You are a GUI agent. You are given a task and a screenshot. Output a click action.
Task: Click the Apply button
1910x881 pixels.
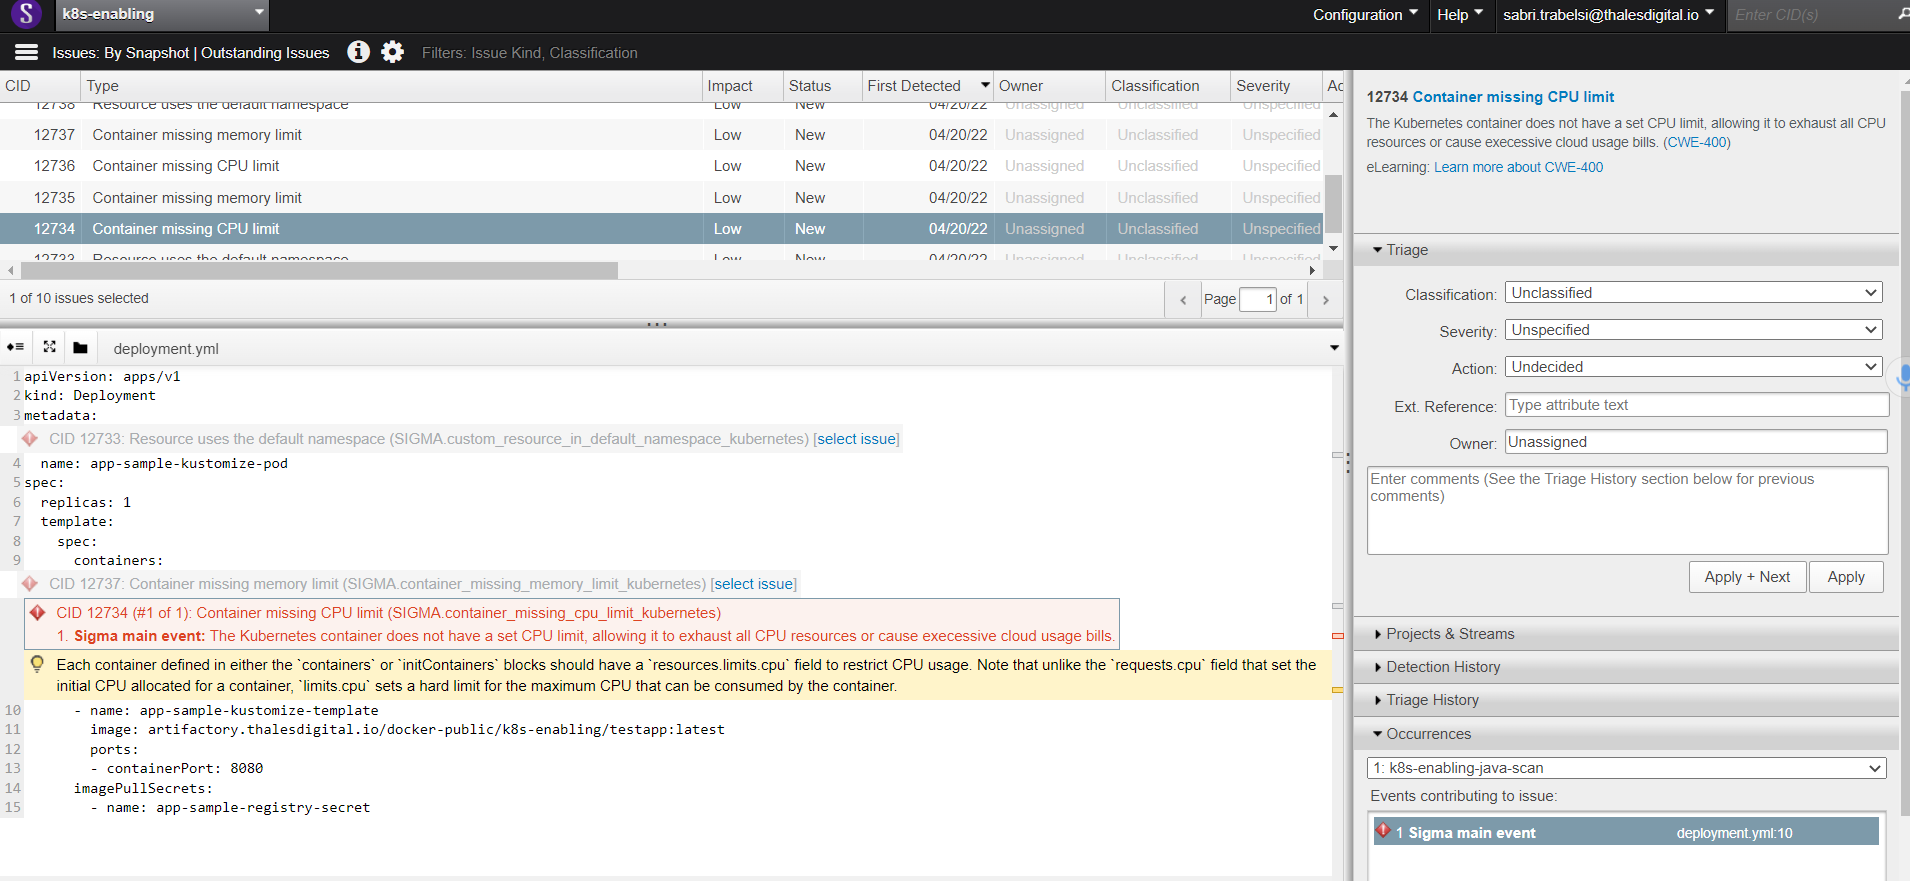(1846, 577)
